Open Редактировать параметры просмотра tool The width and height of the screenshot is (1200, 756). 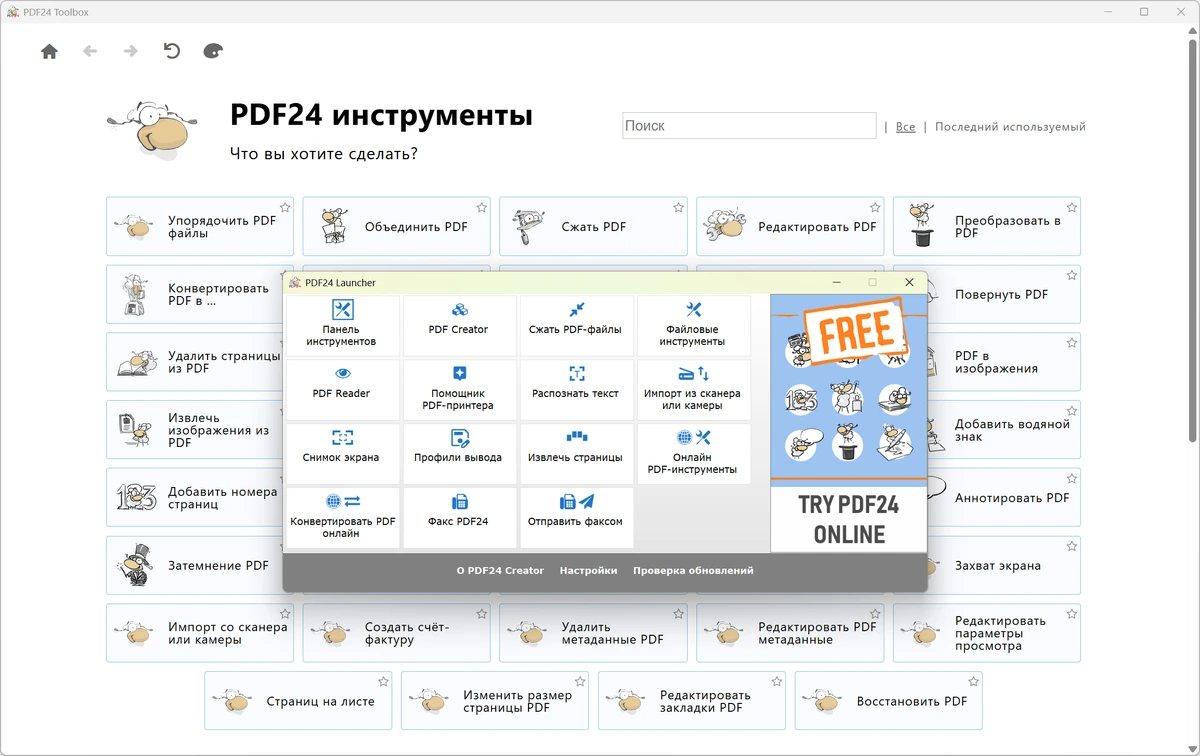pyautogui.click(x=987, y=633)
